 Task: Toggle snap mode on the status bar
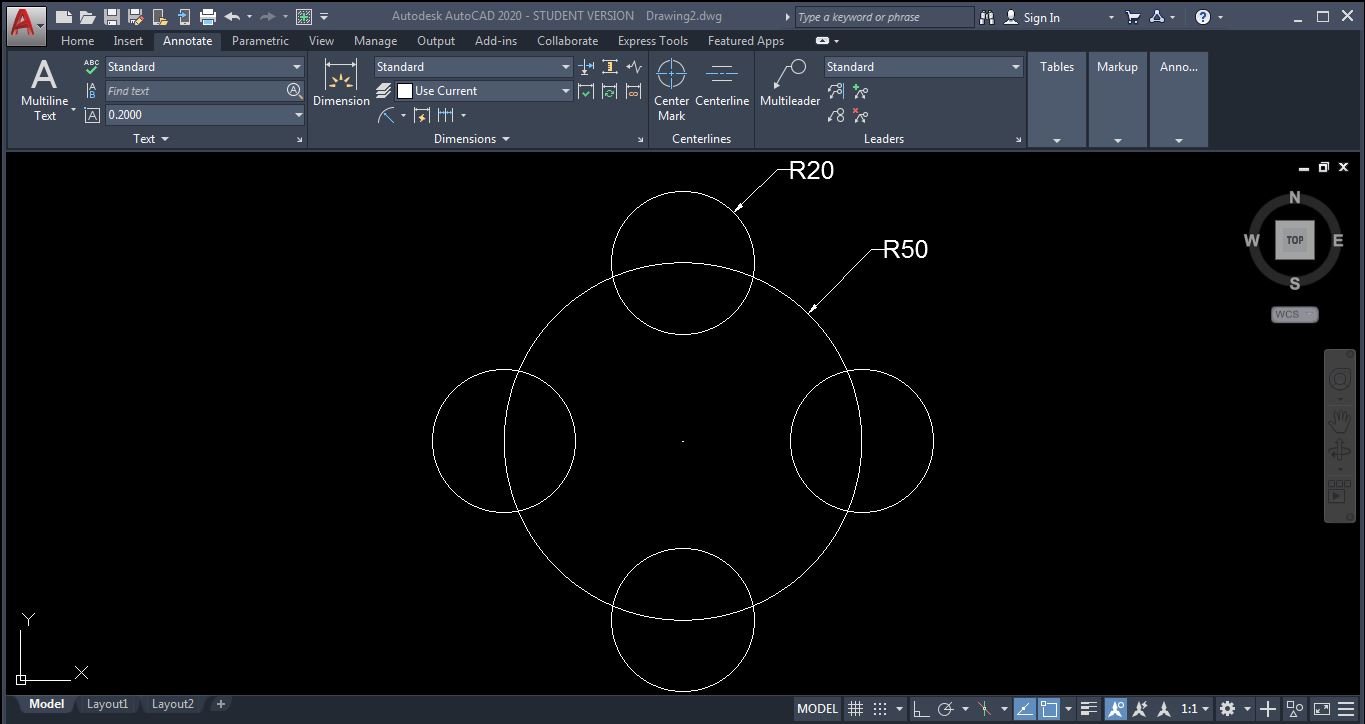point(880,708)
